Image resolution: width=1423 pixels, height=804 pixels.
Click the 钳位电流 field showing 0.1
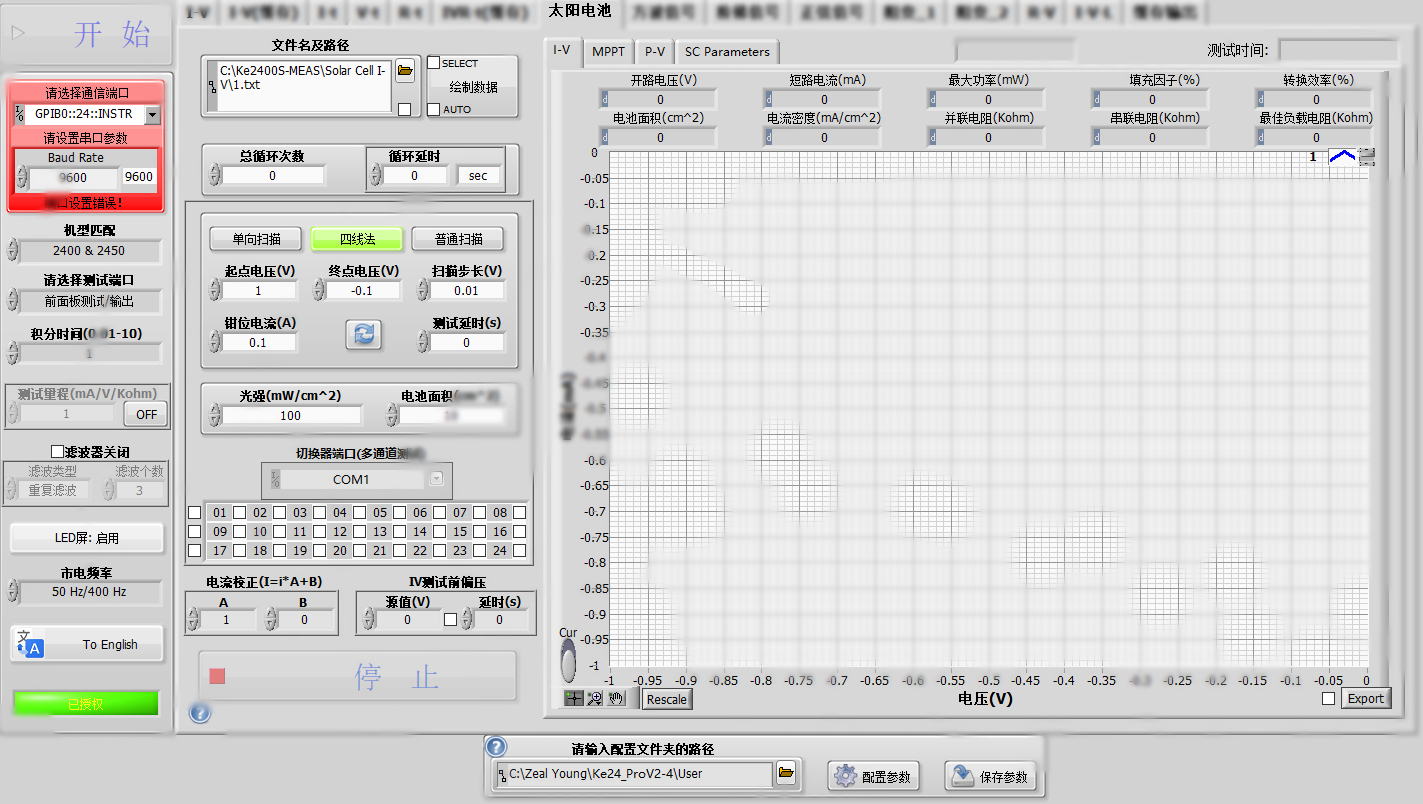pyautogui.click(x=259, y=343)
